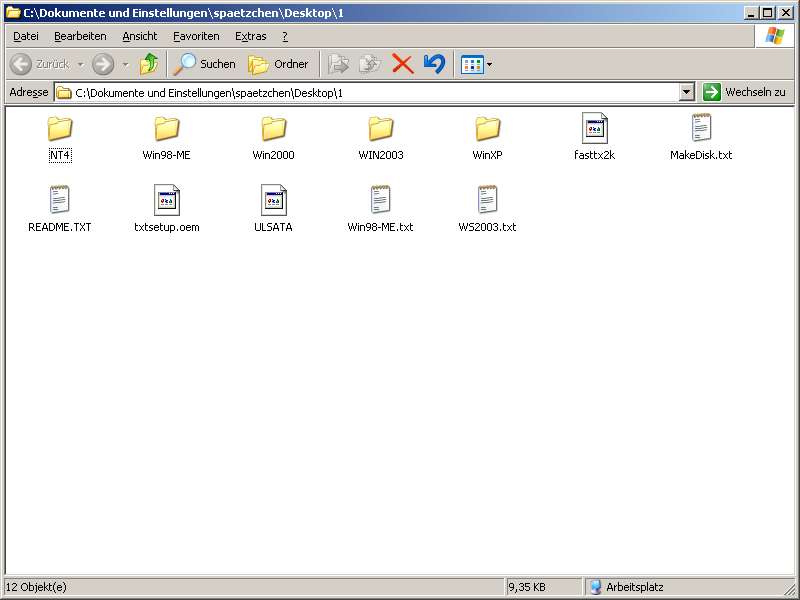
Task: Open the Favoriten menu
Action: coord(196,36)
